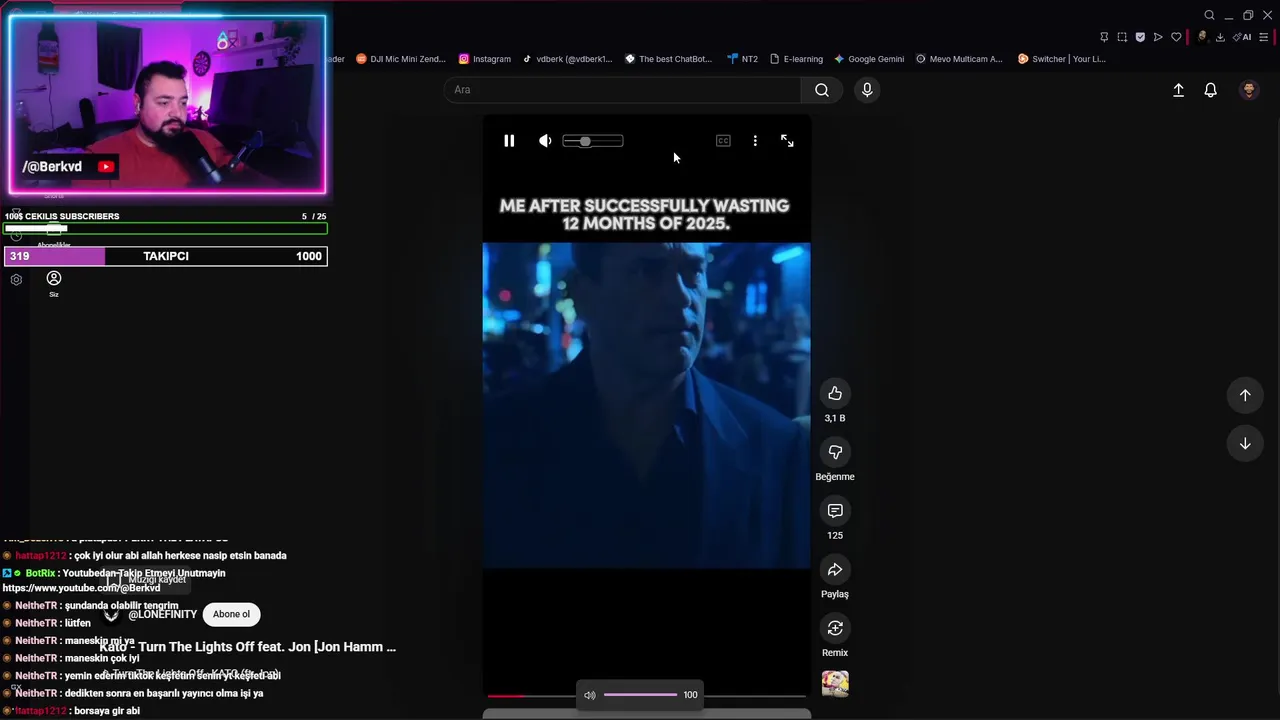Open the browser AI assistant button
Screen dimensions: 1280x720
1242,37
